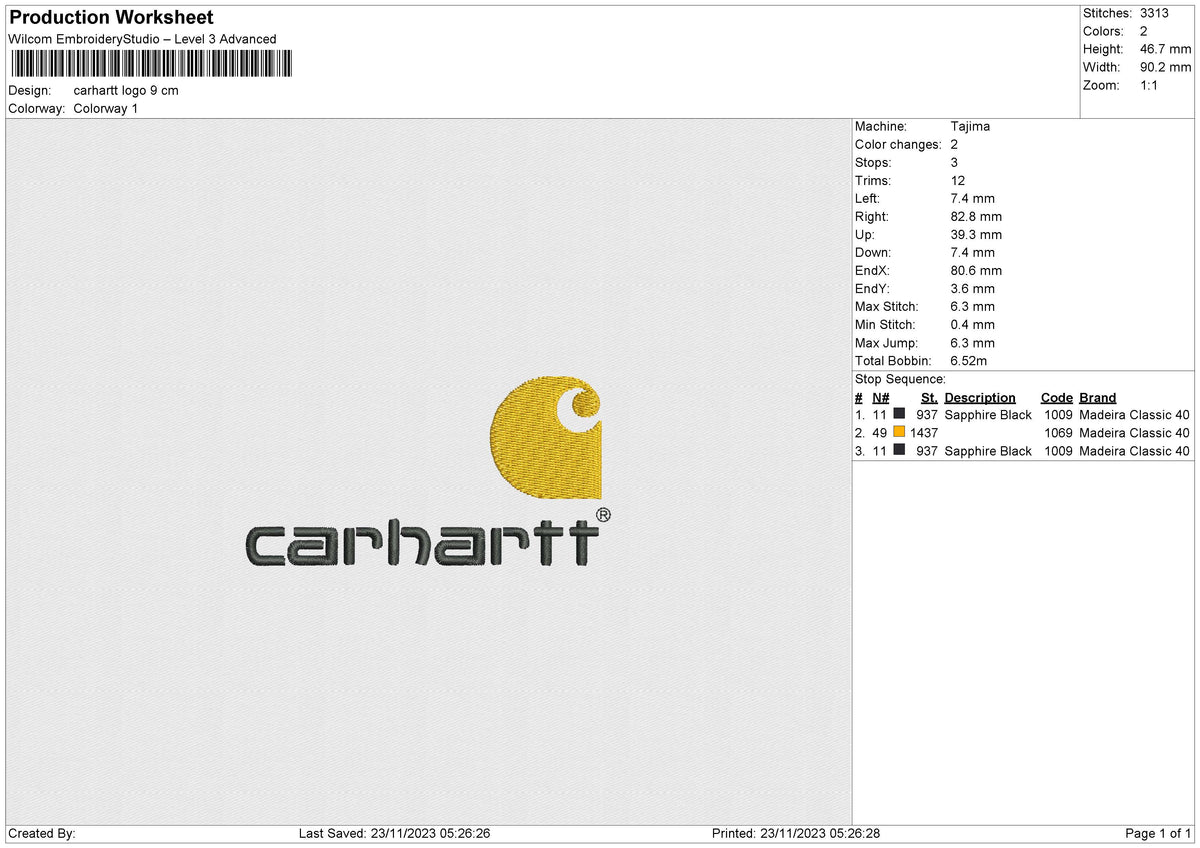Click the Stop Sequence label

pyautogui.click(x=900, y=379)
